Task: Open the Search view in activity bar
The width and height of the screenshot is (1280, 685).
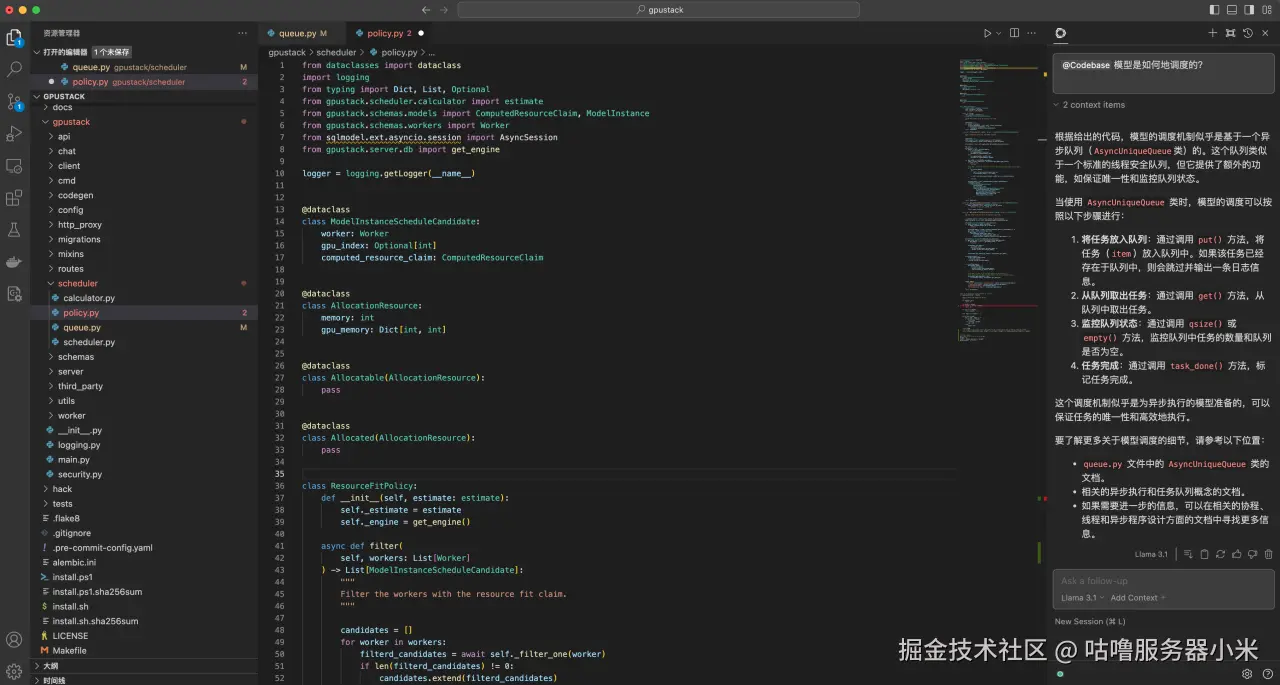Action: pyautogui.click(x=14, y=70)
